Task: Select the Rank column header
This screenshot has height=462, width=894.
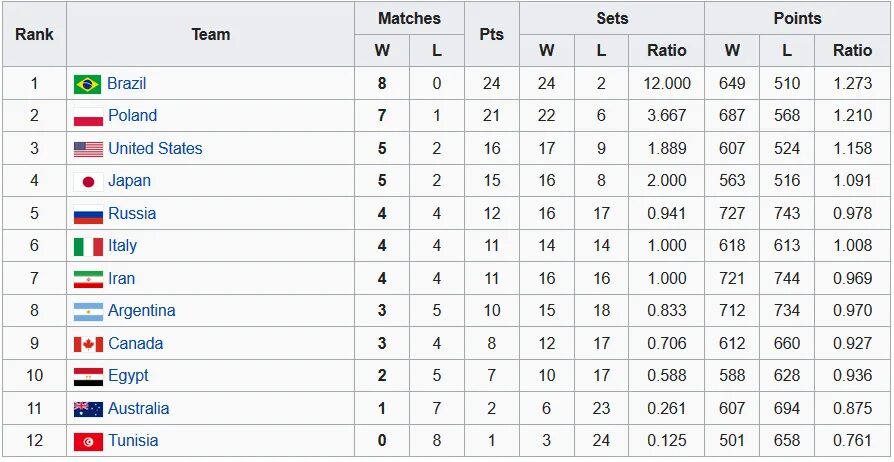Action: pyautogui.click(x=34, y=34)
